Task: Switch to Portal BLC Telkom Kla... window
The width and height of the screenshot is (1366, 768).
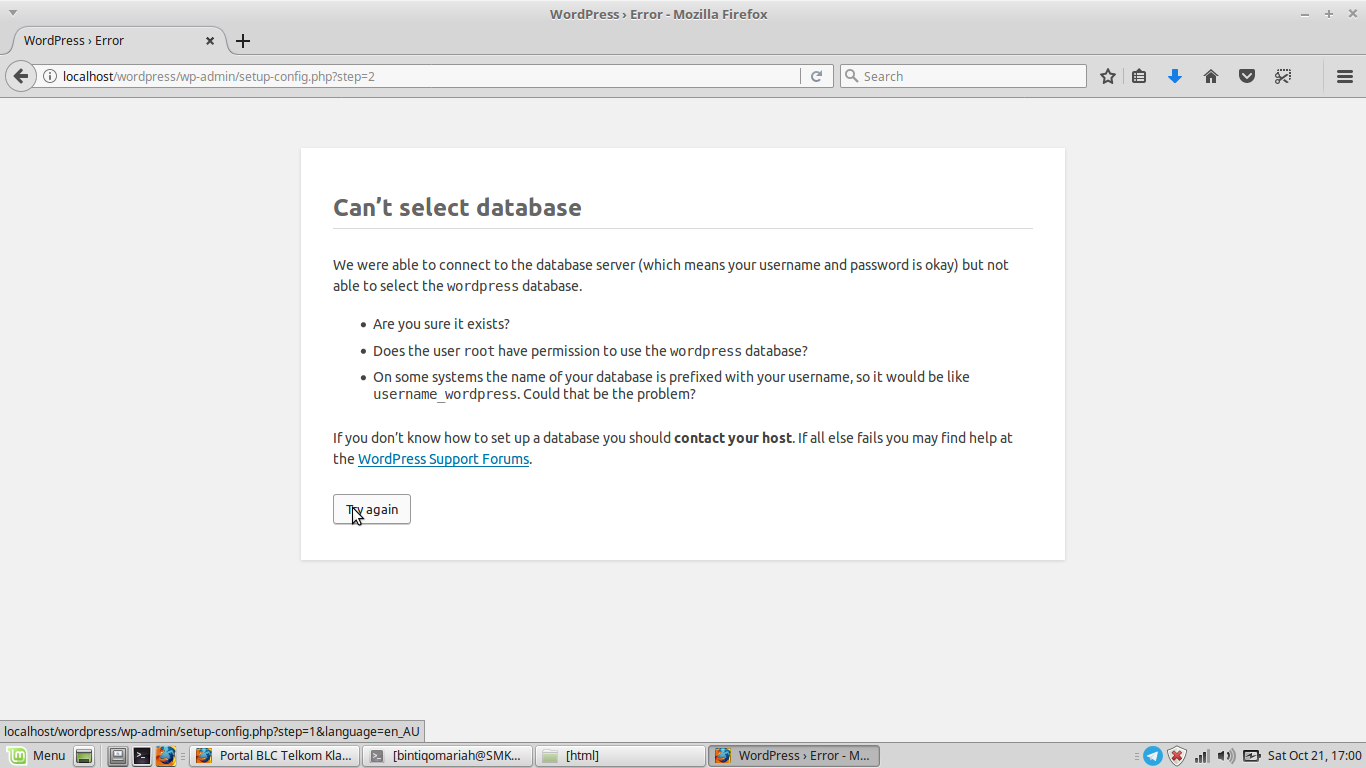Action: (x=274, y=756)
